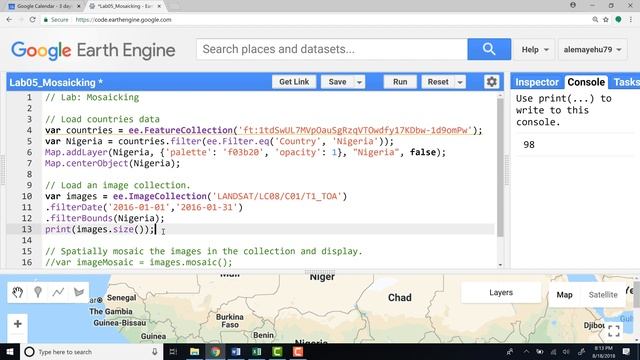Click the Reset button

438,82
